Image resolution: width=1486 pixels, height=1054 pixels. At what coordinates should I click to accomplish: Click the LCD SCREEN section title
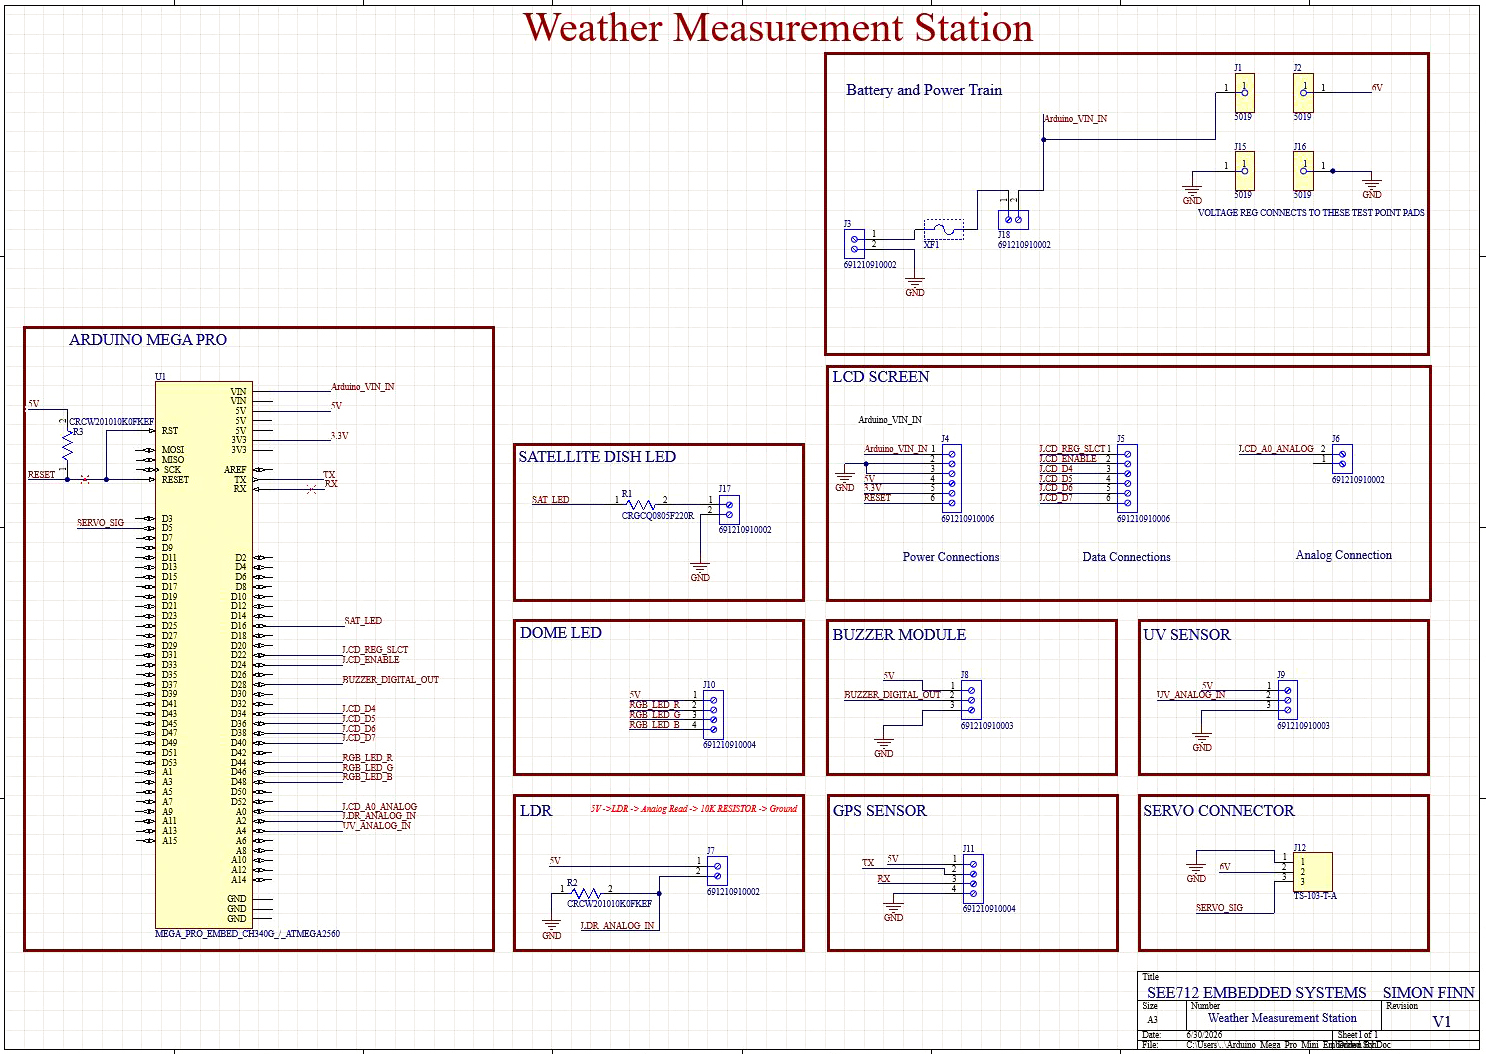pos(881,377)
